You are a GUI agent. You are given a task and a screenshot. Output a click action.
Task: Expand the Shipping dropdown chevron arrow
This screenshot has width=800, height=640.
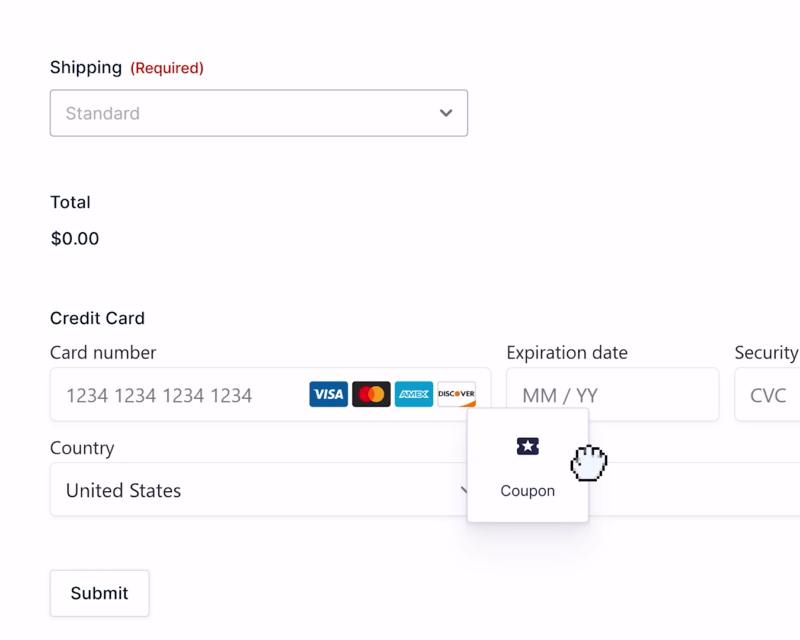click(x=446, y=113)
